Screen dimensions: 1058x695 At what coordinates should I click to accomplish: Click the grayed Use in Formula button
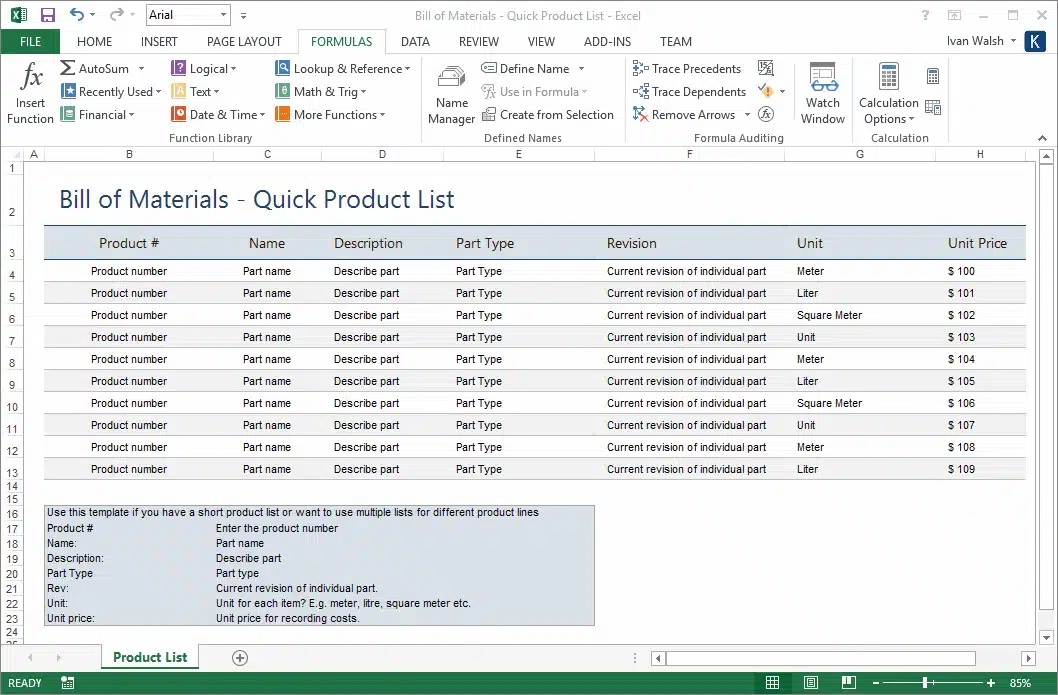click(x=534, y=91)
